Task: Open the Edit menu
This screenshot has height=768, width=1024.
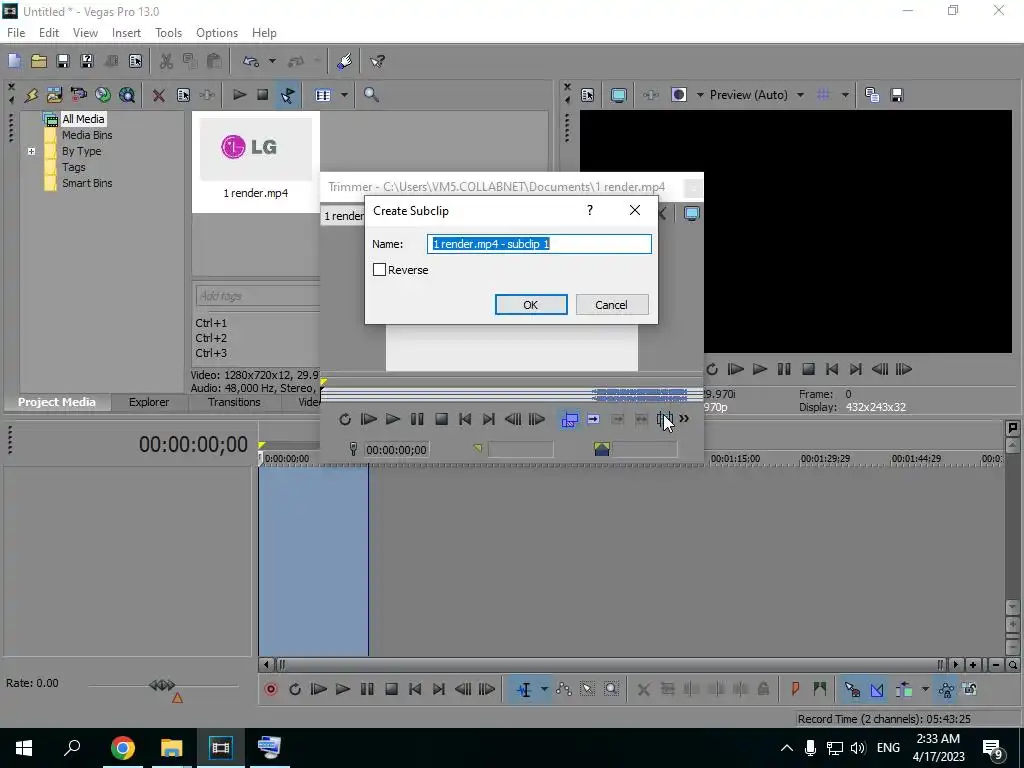Action: point(49,33)
